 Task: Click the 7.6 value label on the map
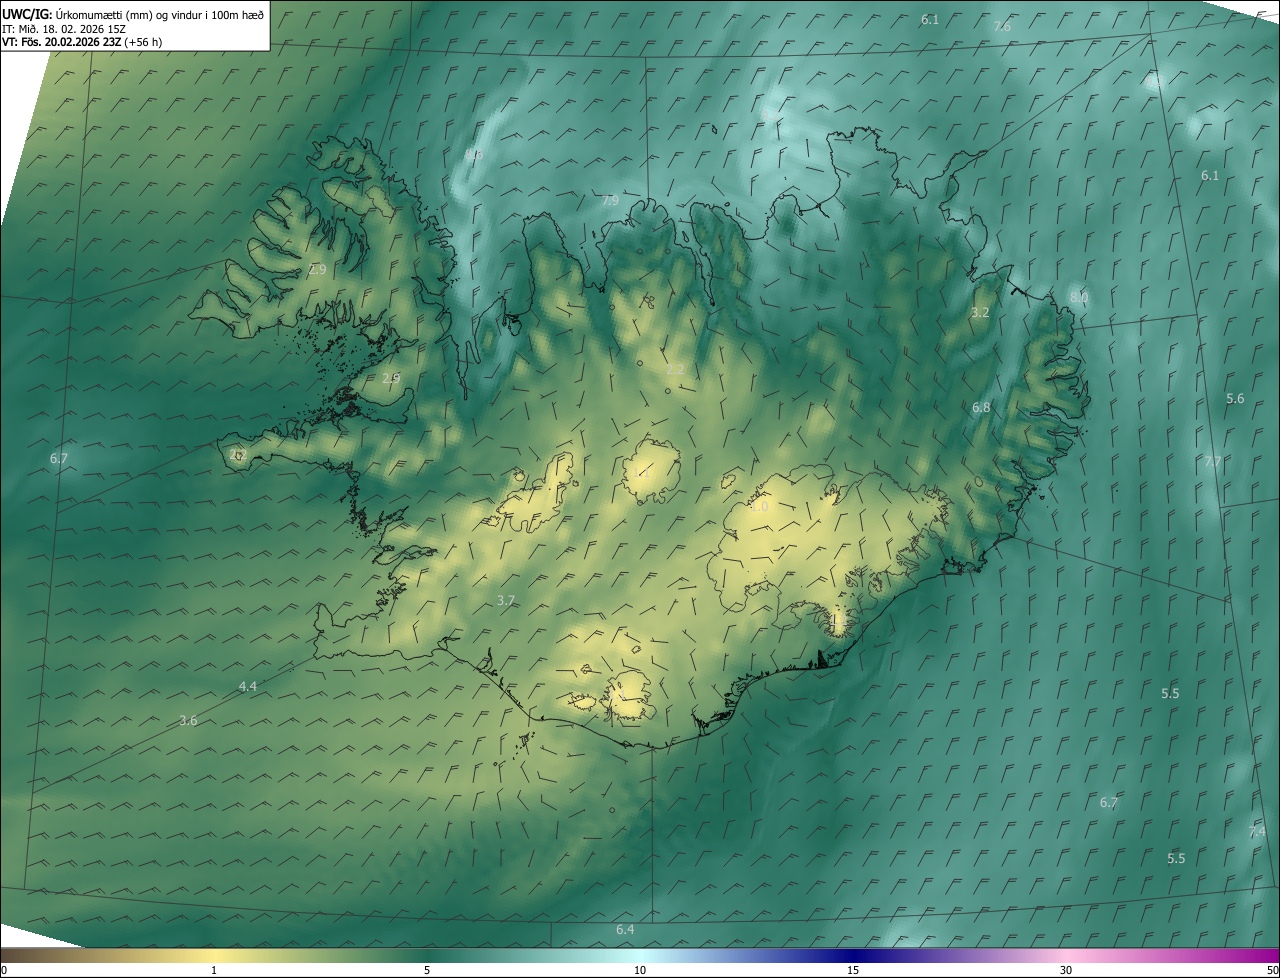(1002, 27)
